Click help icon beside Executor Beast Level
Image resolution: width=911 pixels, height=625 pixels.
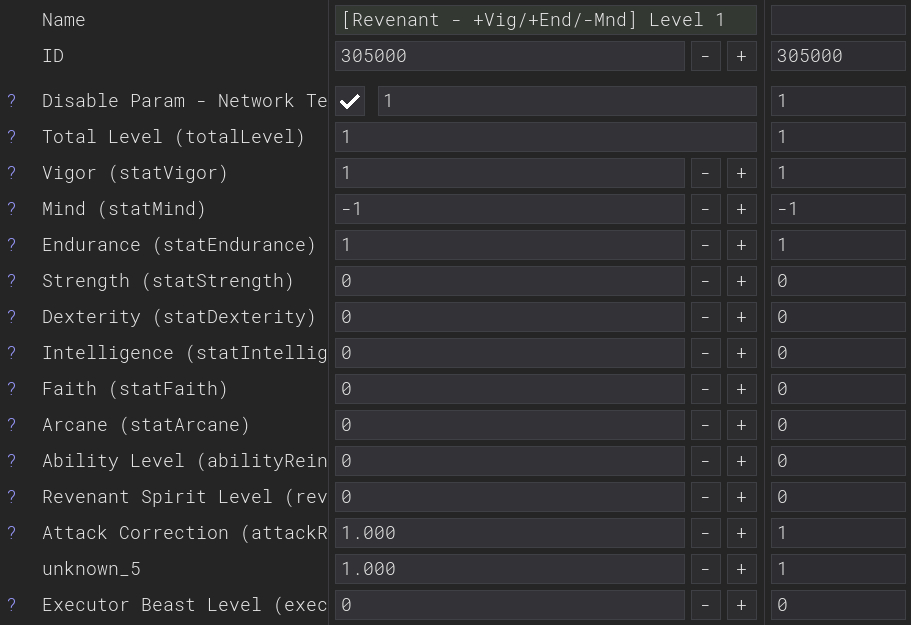coord(12,605)
